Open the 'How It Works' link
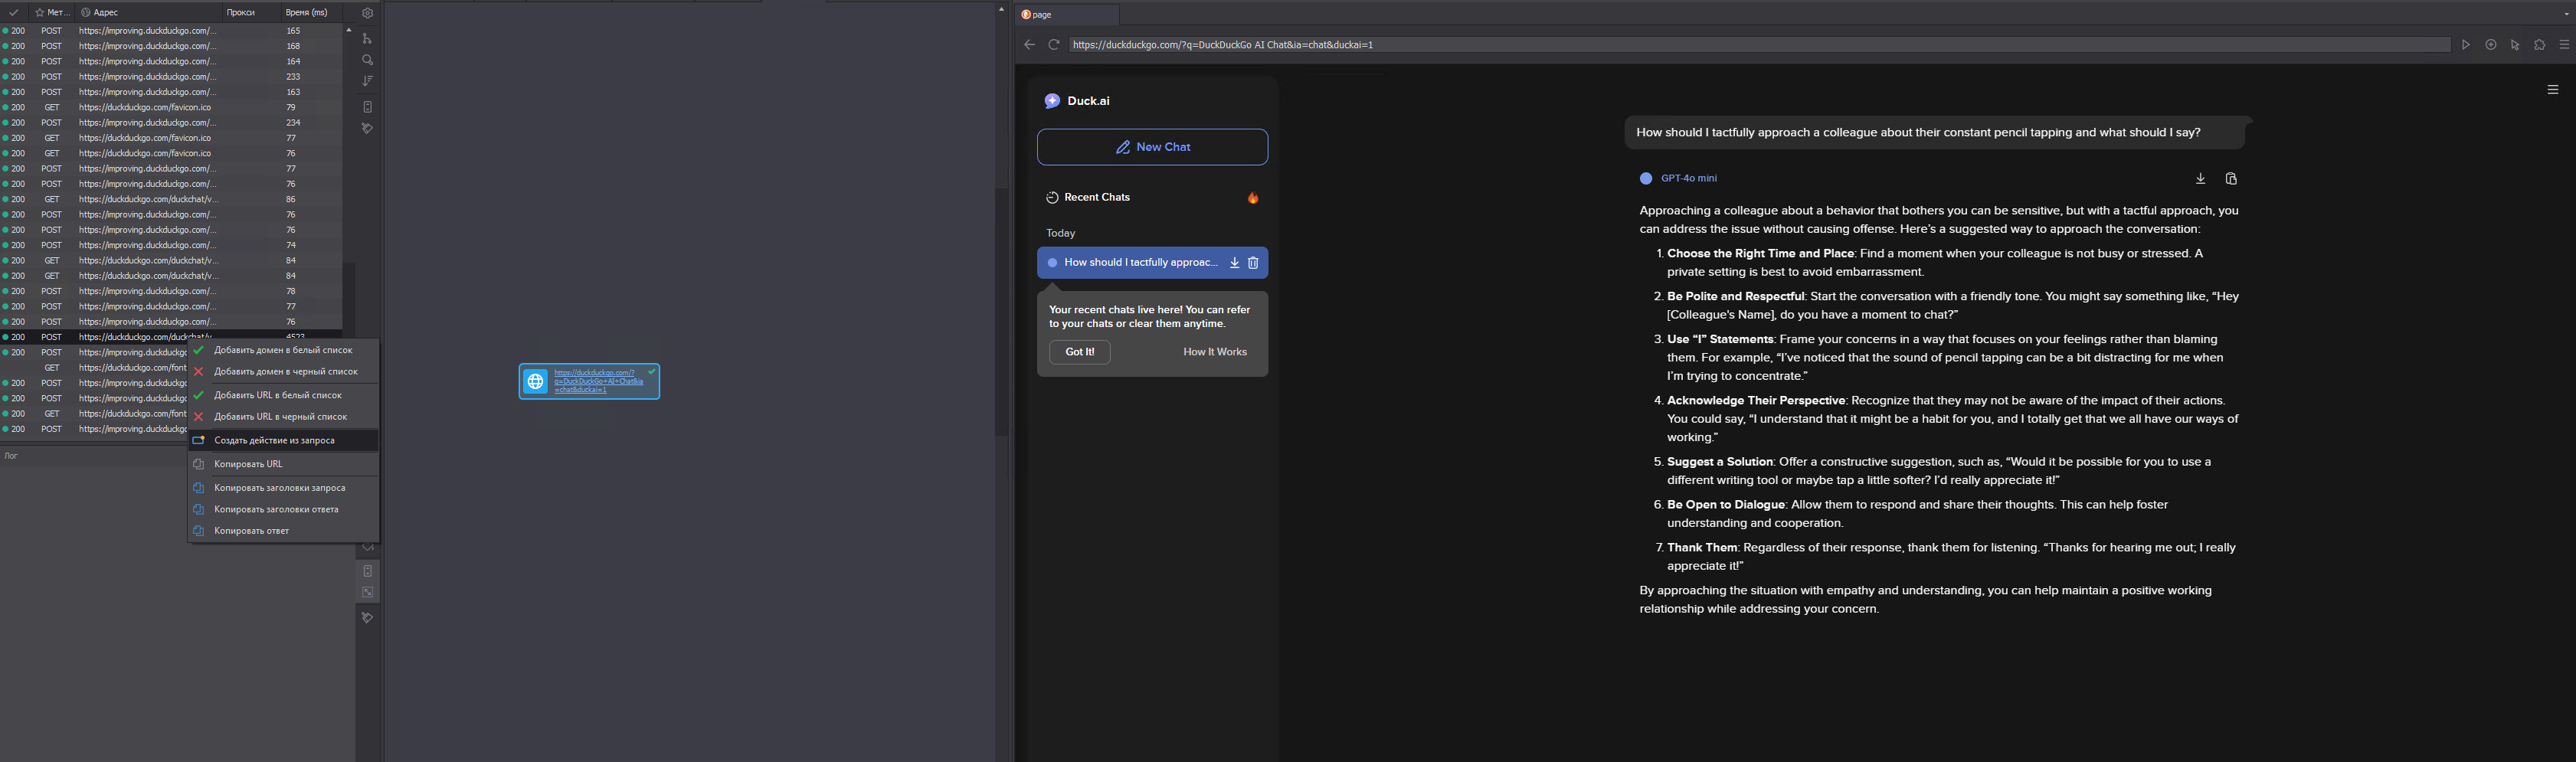The image size is (2576, 762). [1215, 352]
